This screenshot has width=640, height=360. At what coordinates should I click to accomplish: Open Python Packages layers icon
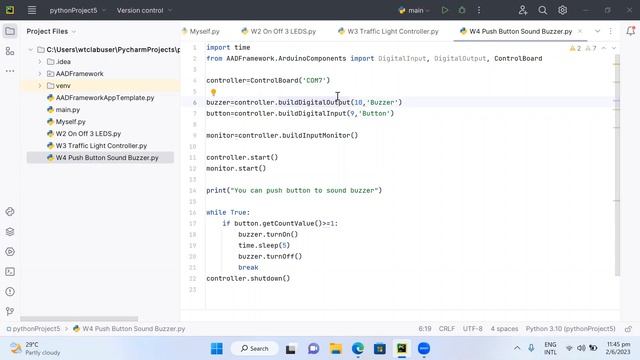(10, 231)
